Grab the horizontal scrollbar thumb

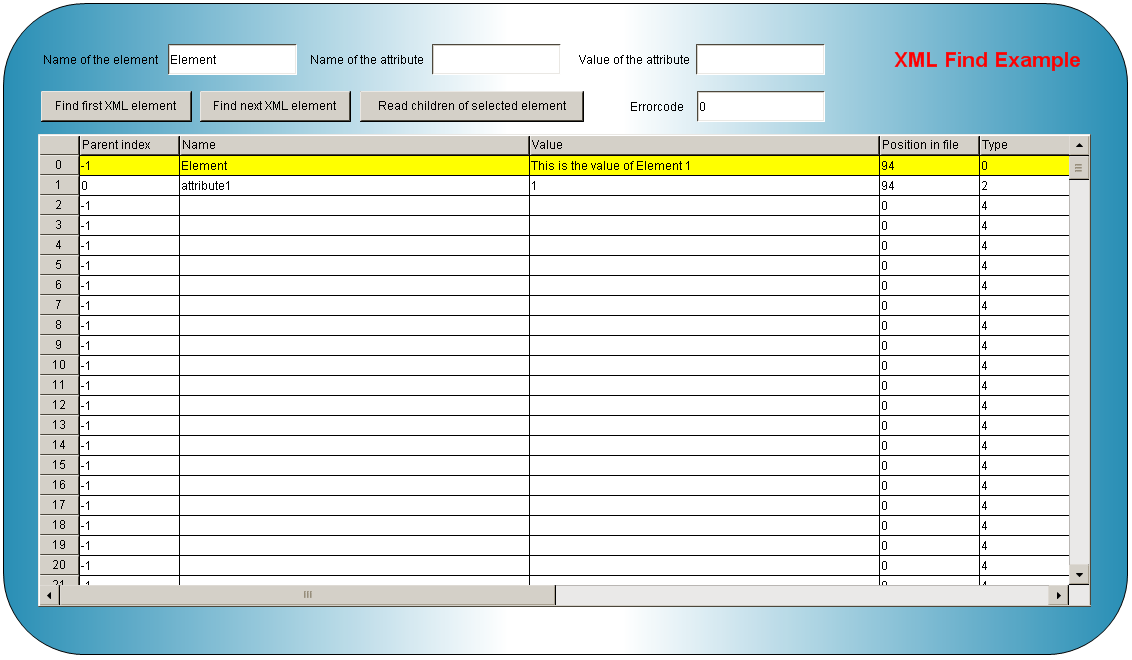(307, 595)
